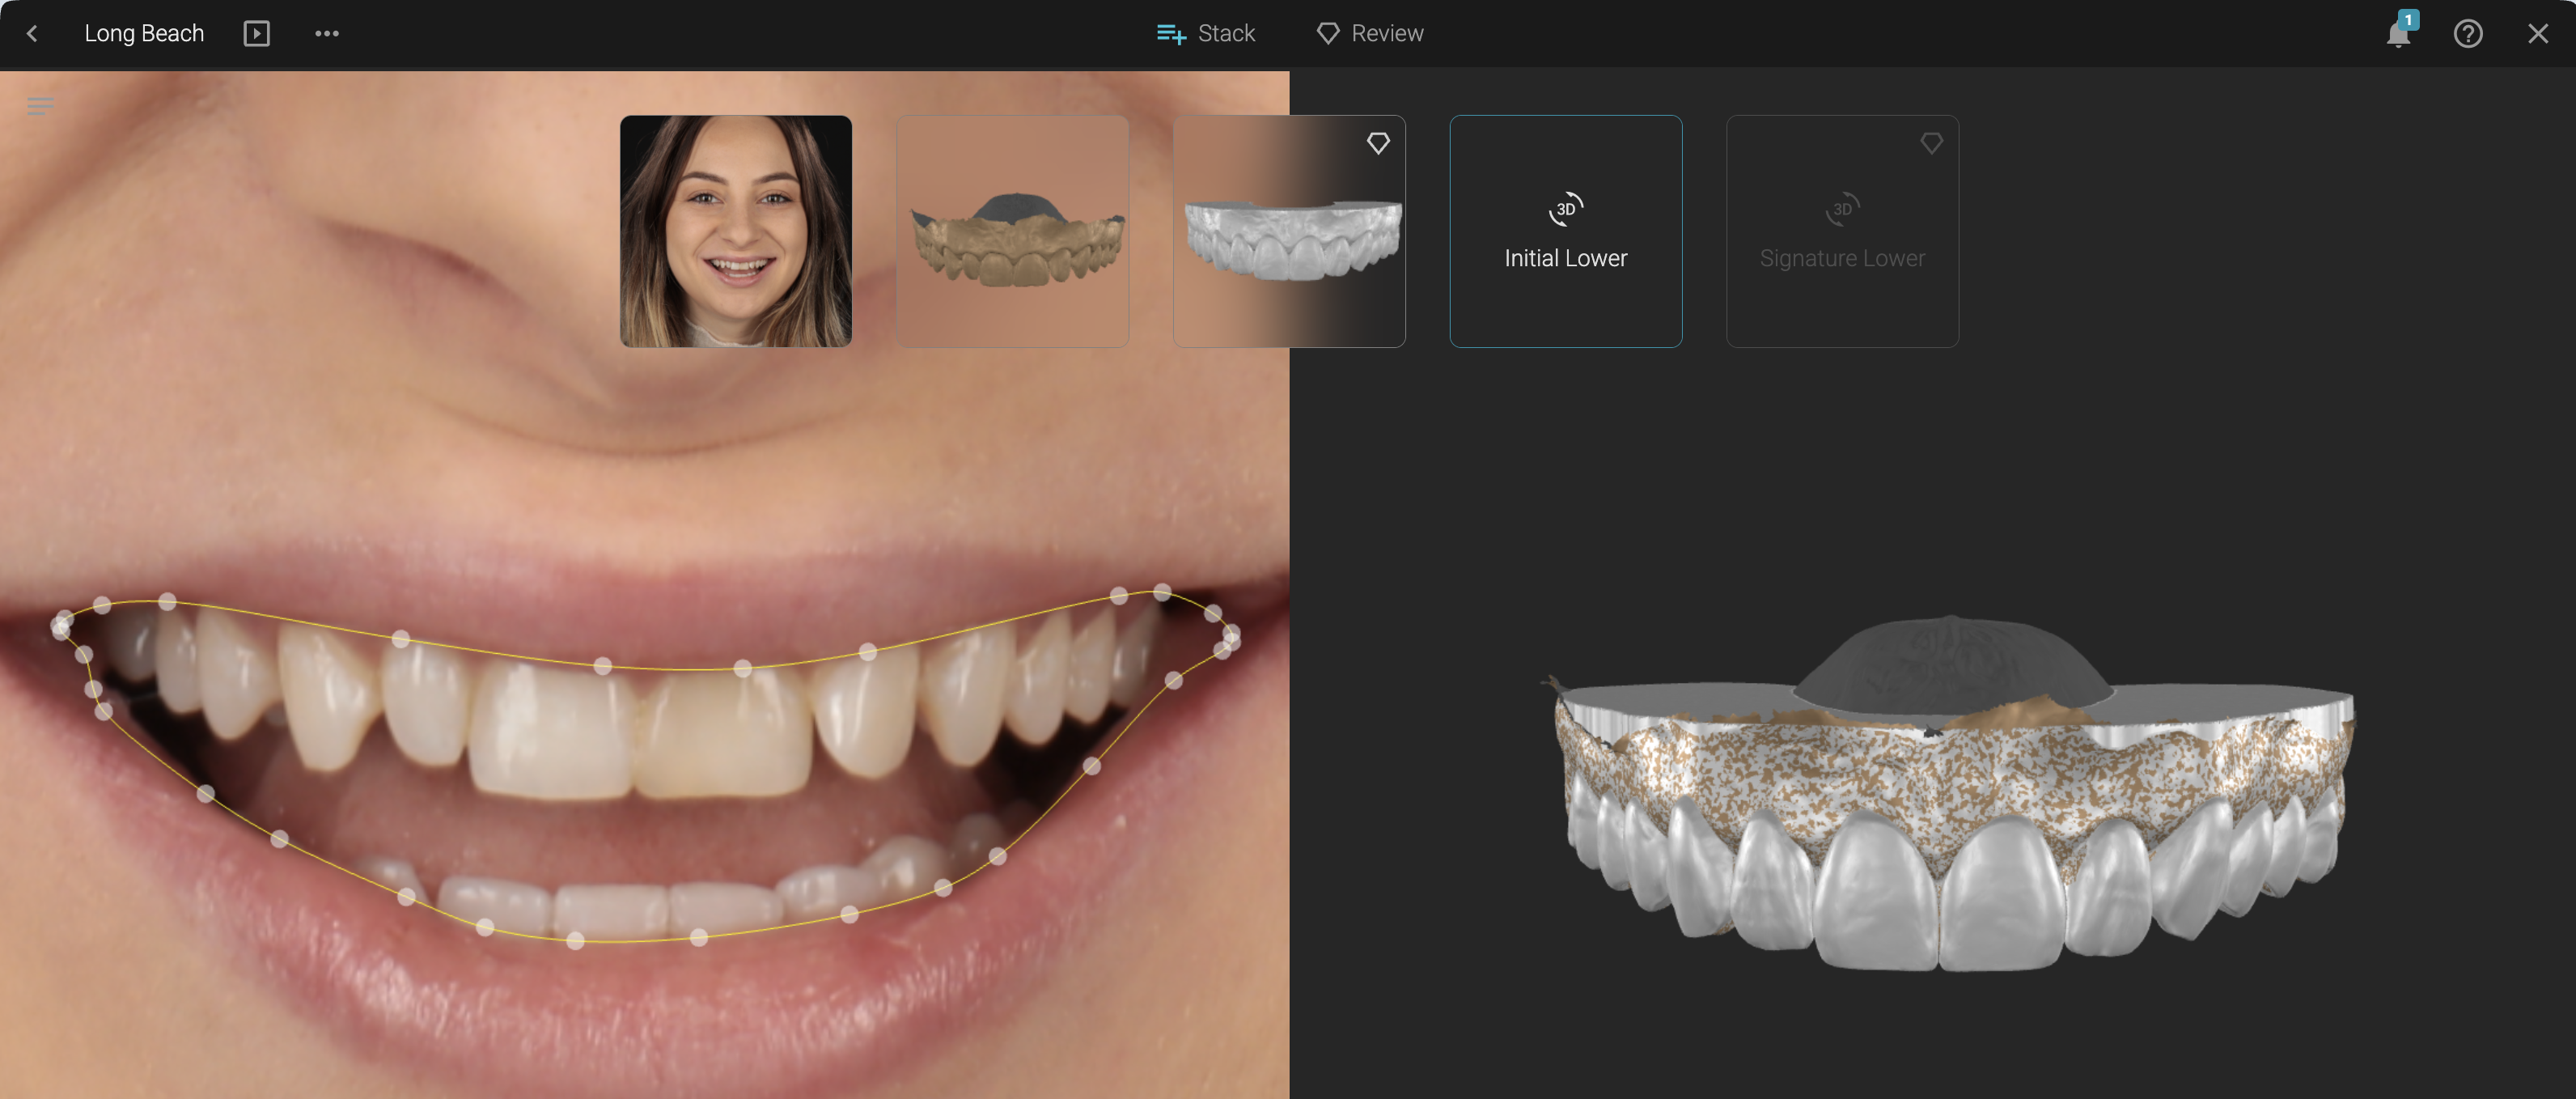Click the 3D rotate icon in Signature Lower
The width and height of the screenshot is (2576, 1099).
[1841, 209]
